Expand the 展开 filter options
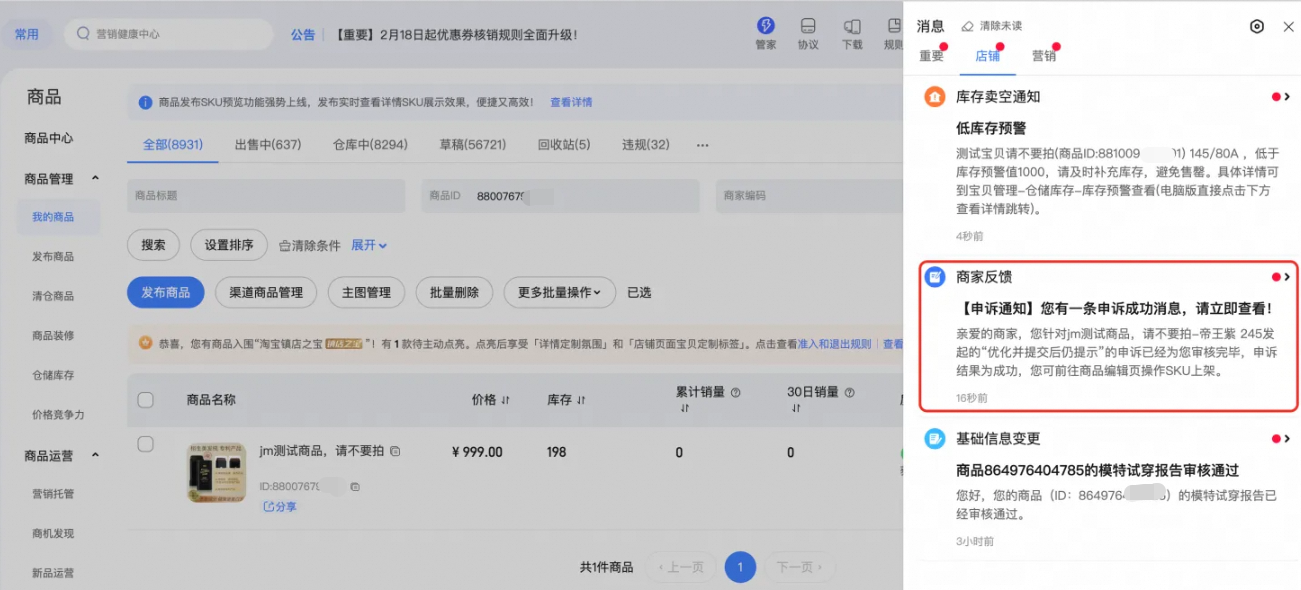 tap(369, 245)
